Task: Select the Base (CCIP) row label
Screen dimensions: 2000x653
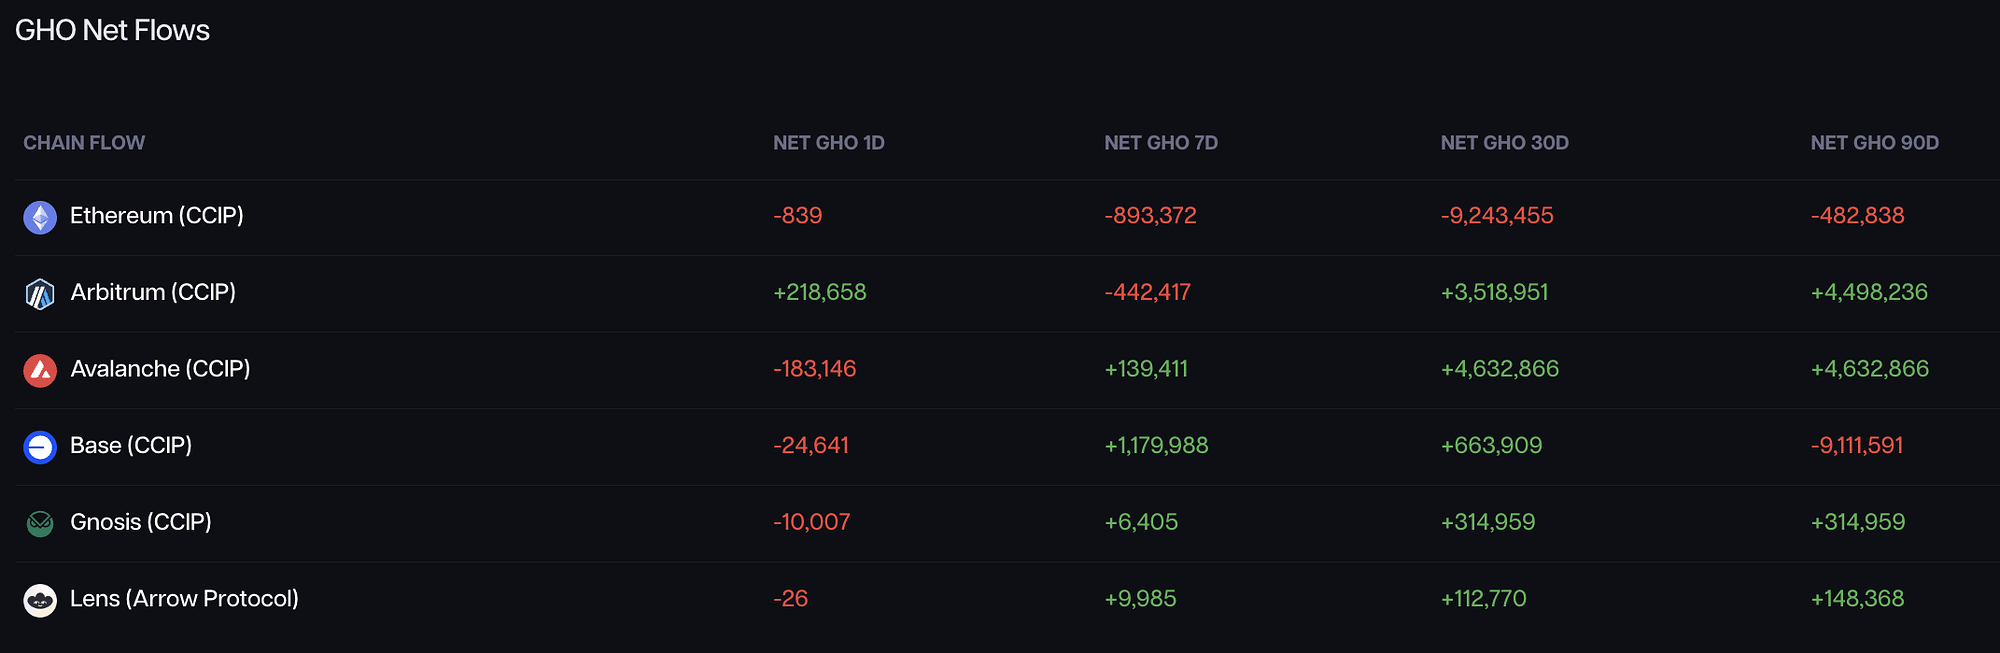Action: click(x=131, y=445)
